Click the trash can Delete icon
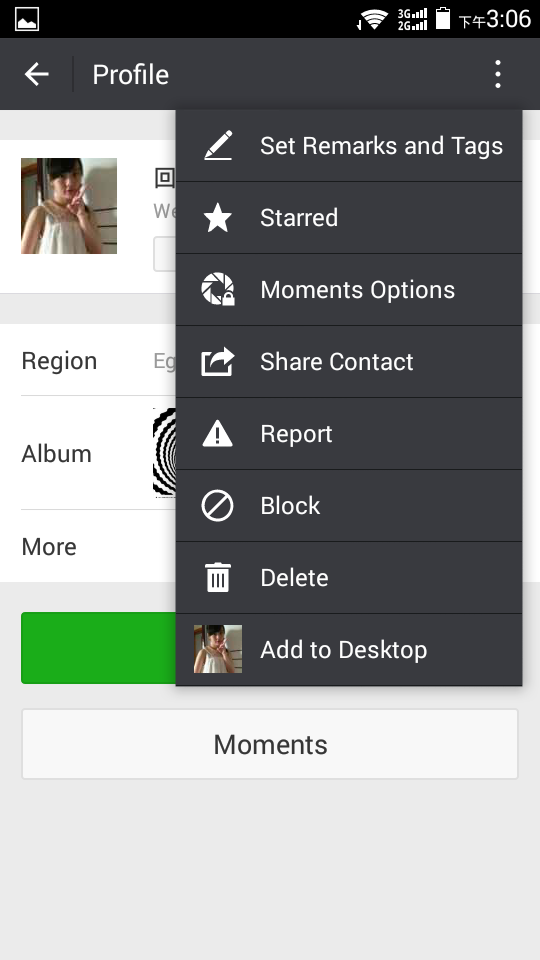This screenshot has height=960, width=540. tap(218, 577)
